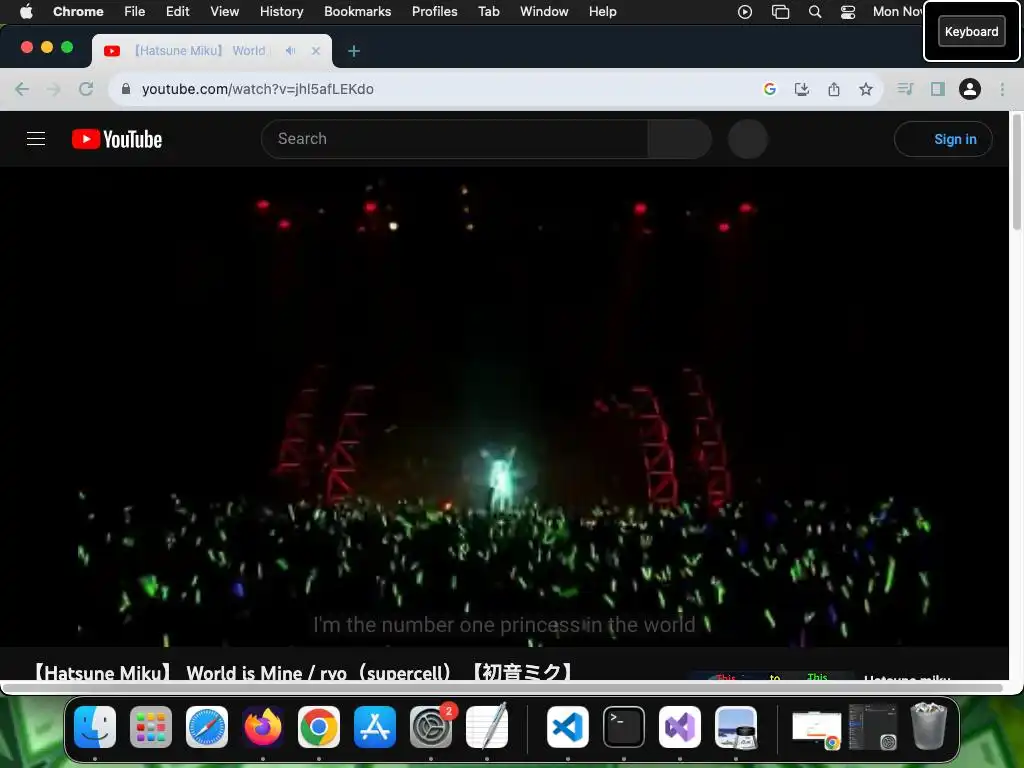Click the horizontal scrollbar at bottom

(x=503, y=688)
